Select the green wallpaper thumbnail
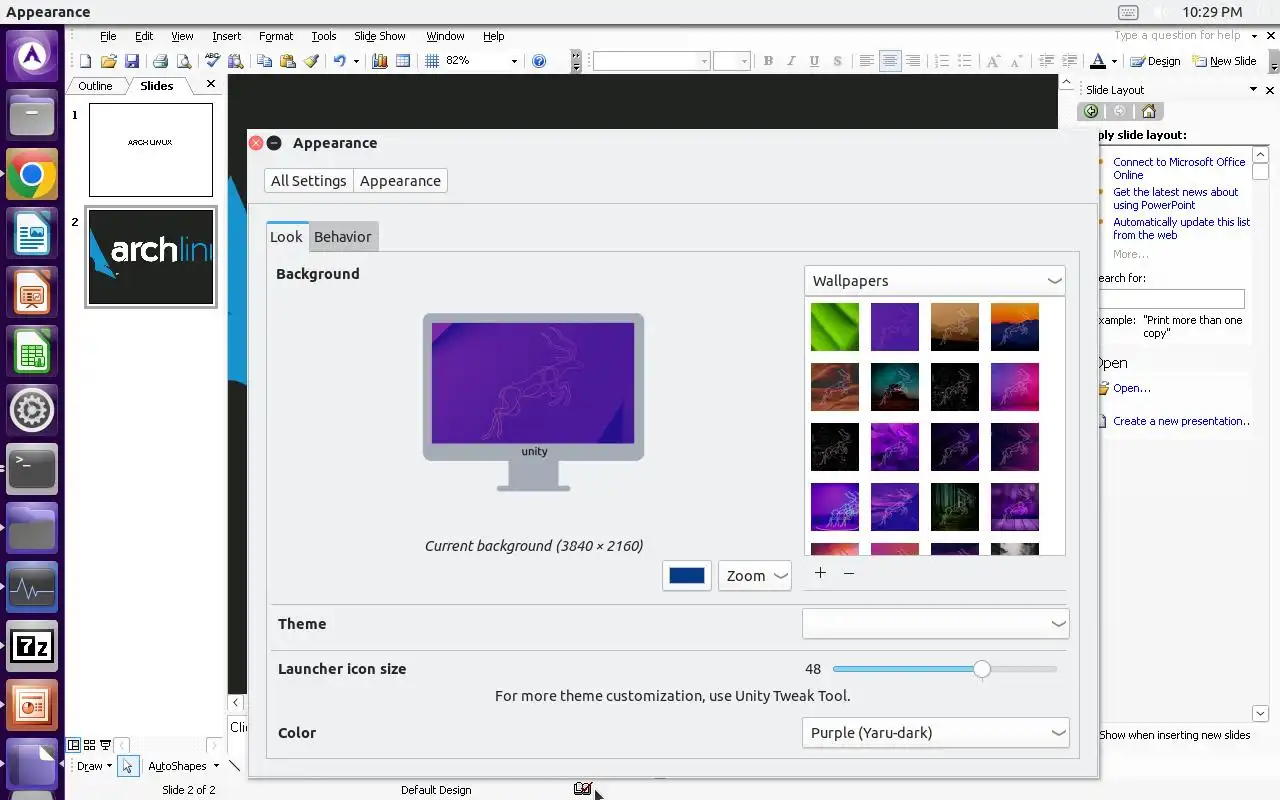1280x800 pixels. (x=835, y=327)
